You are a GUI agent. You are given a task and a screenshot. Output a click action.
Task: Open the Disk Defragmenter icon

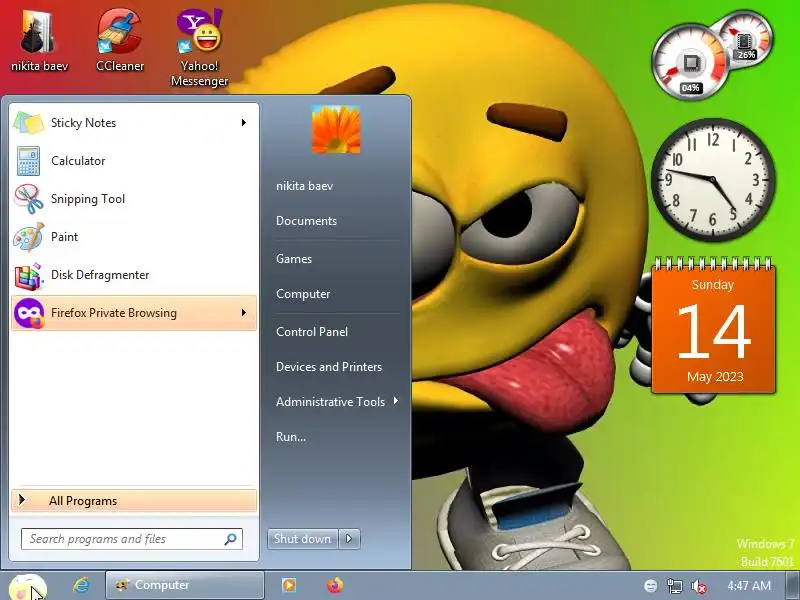29,276
